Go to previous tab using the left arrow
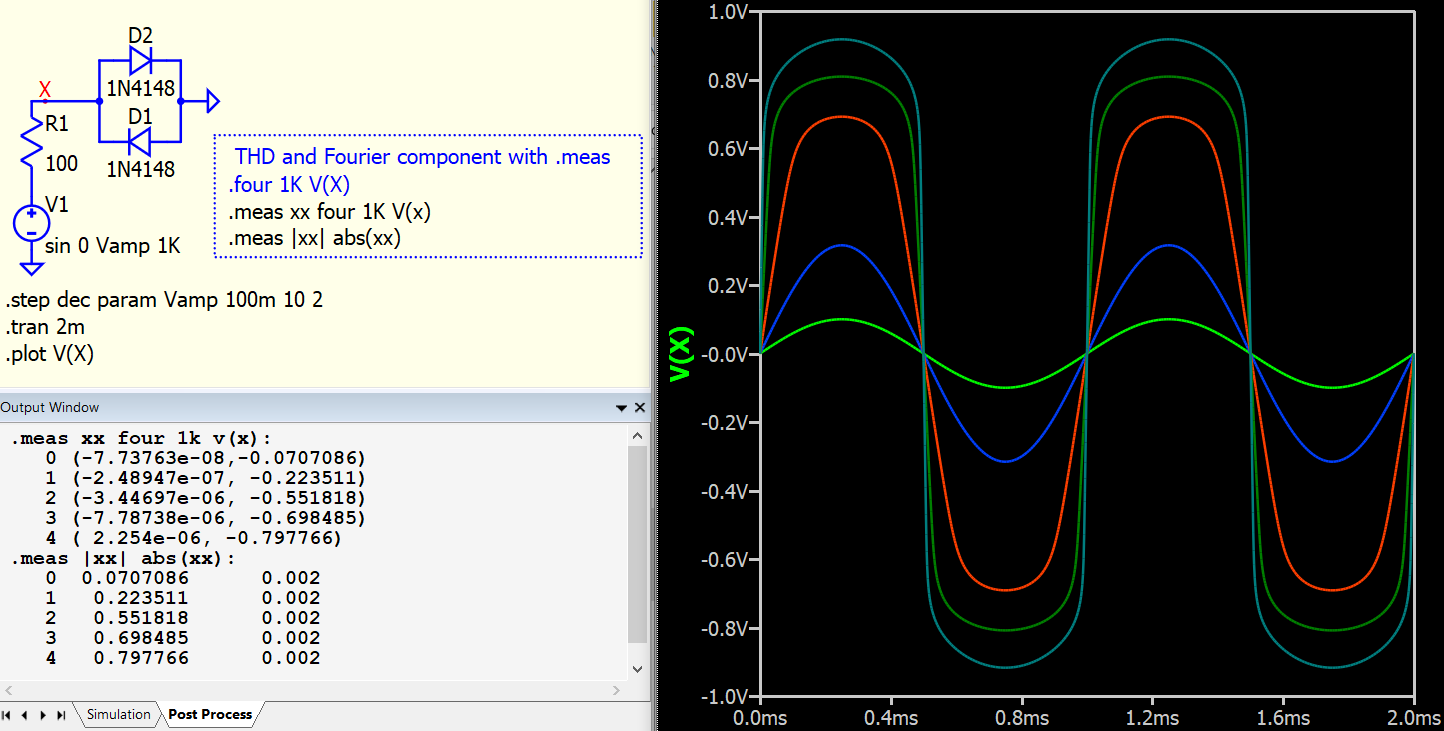 click(x=24, y=715)
